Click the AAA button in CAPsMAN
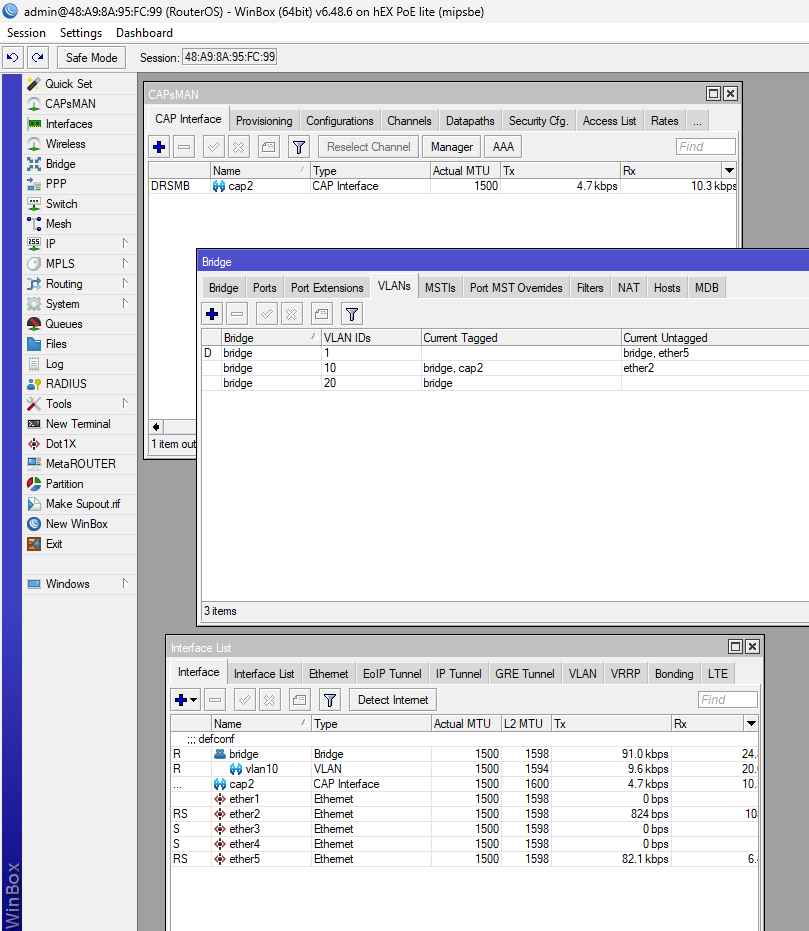809x931 pixels. (x=502, y=146)
